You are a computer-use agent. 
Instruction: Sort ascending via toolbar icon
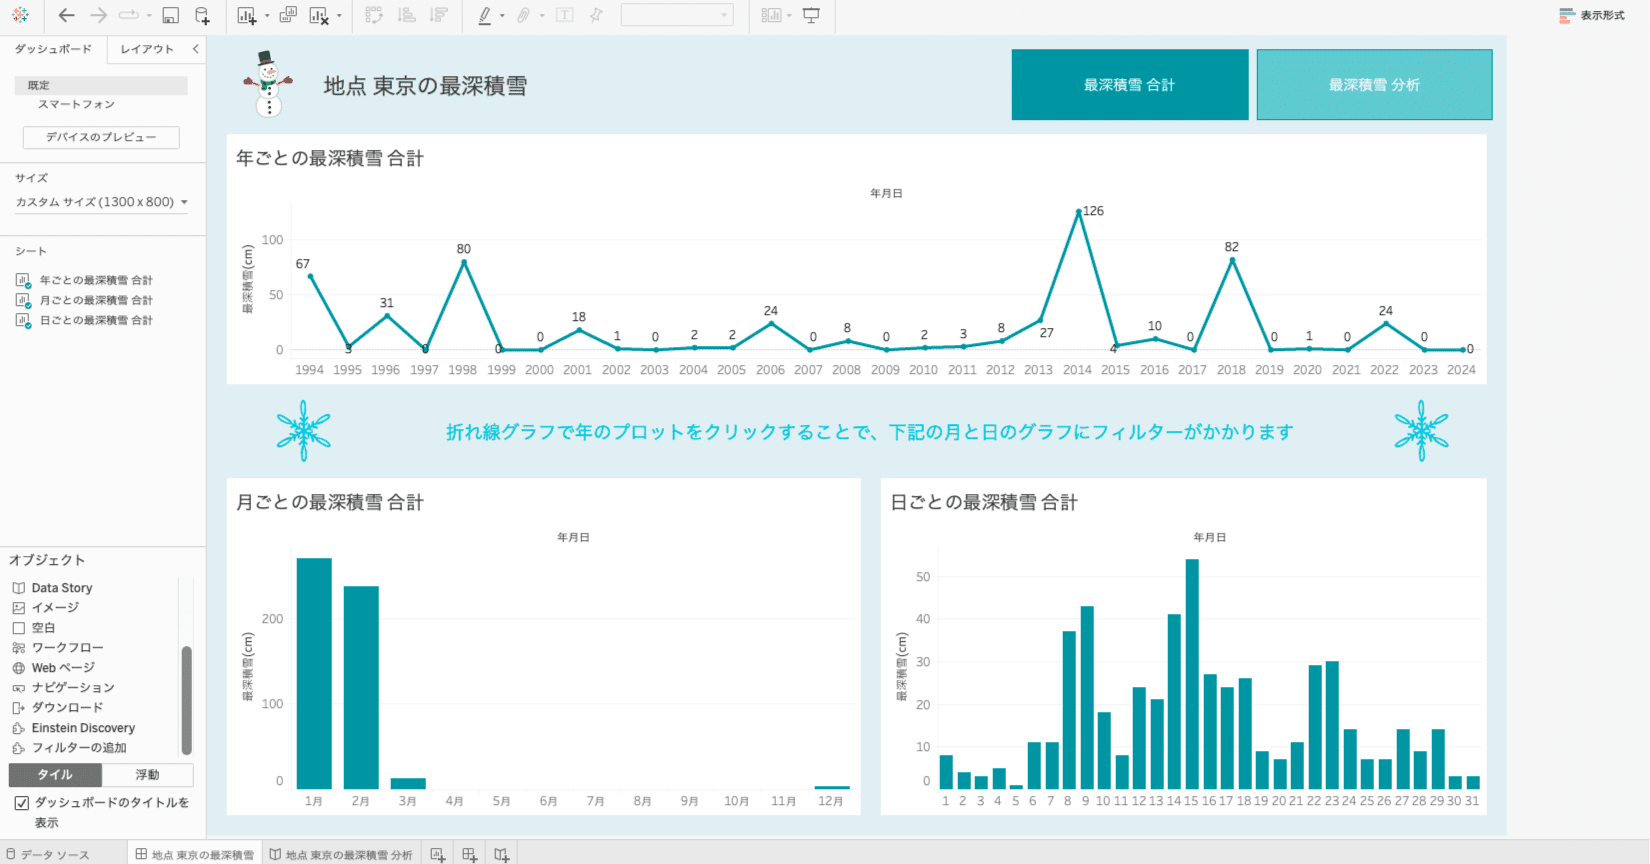click(406, 15)
